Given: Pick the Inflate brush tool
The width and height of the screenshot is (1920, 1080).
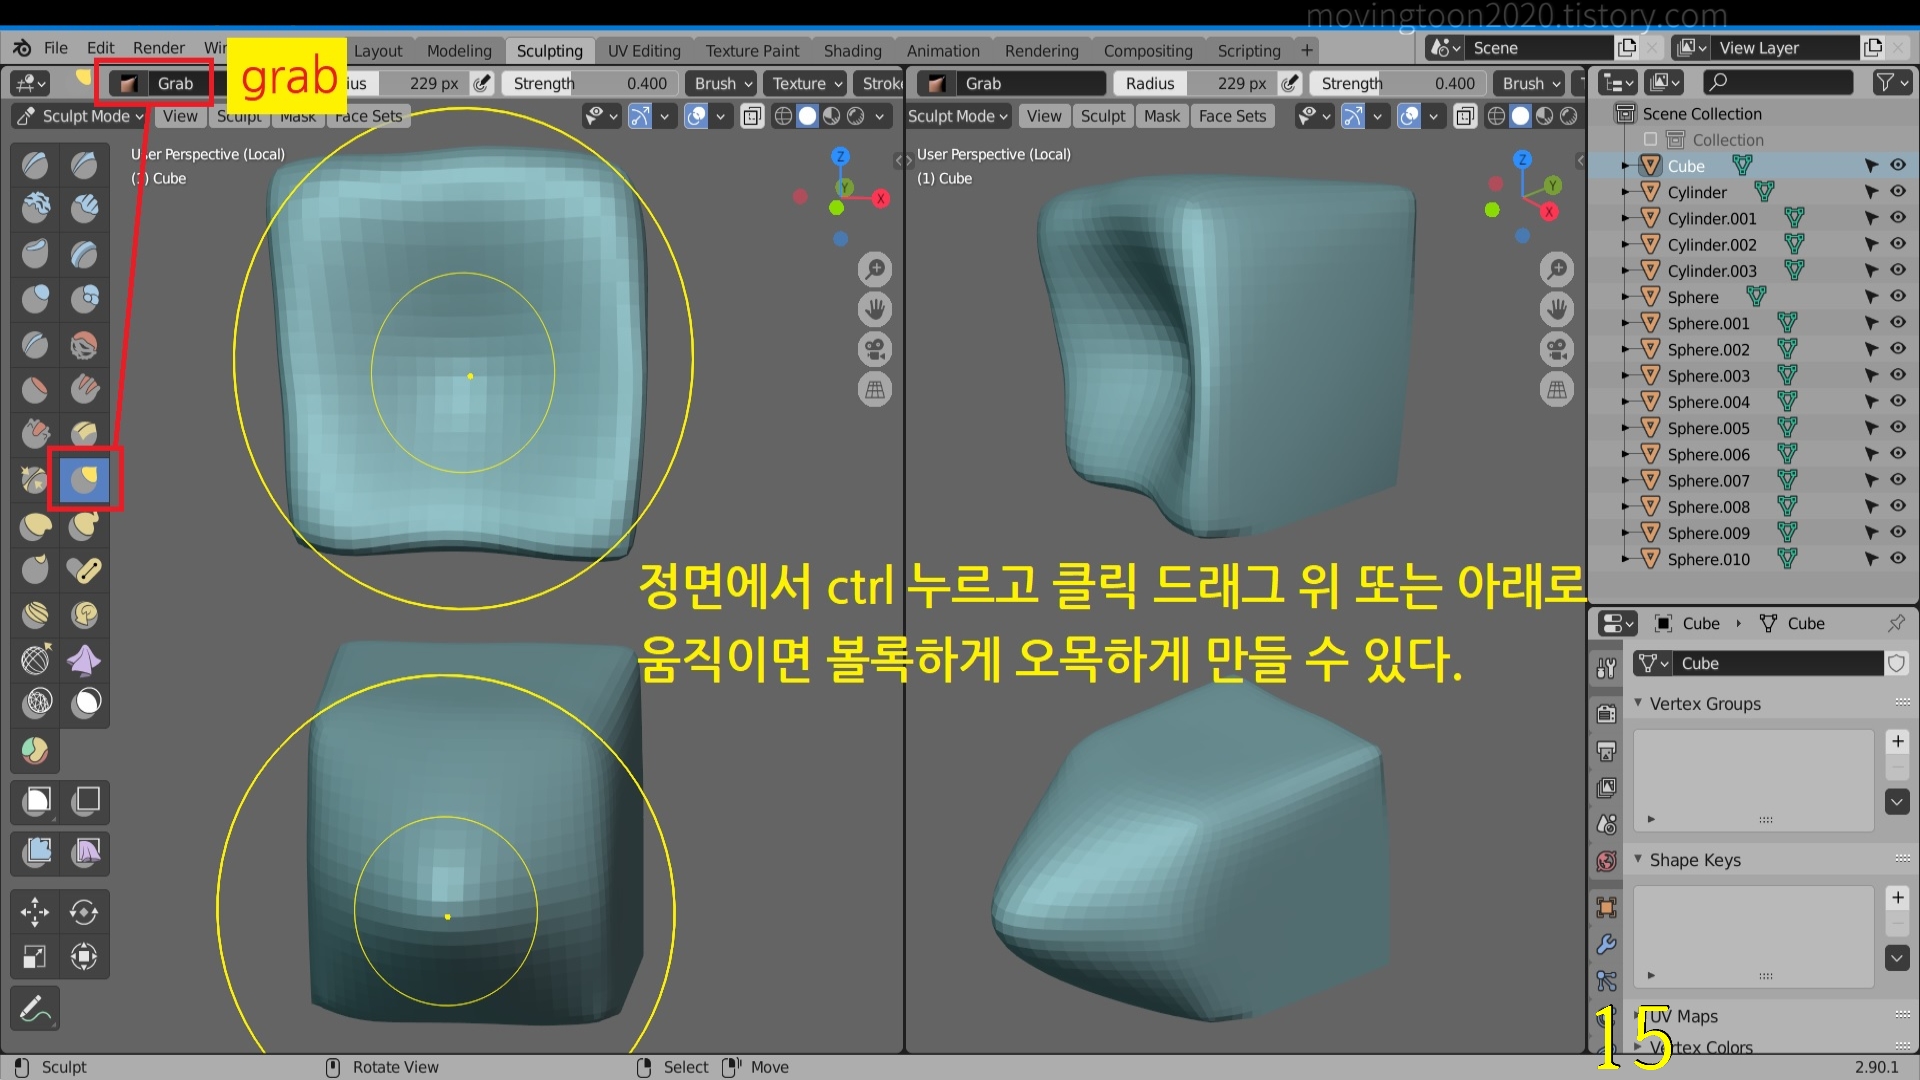Looking at the screenshot, I should click(36, 298).
